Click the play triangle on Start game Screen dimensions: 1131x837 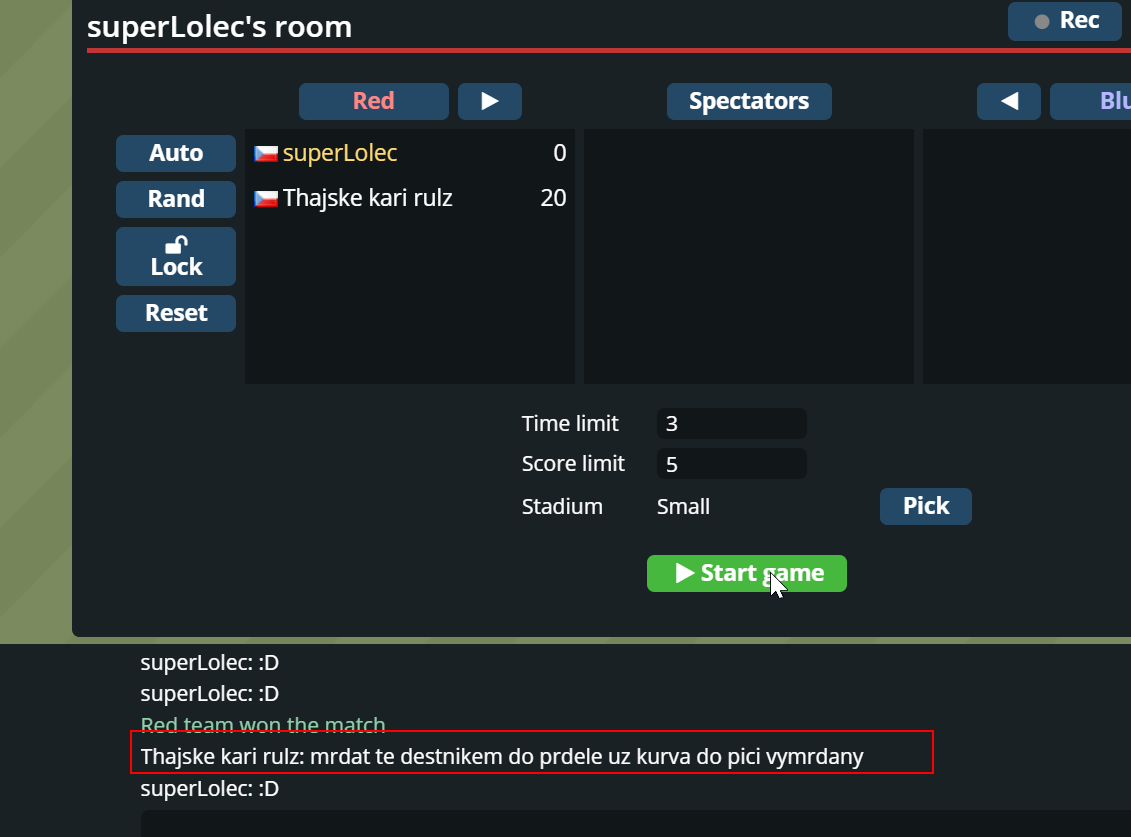[685, 573]
